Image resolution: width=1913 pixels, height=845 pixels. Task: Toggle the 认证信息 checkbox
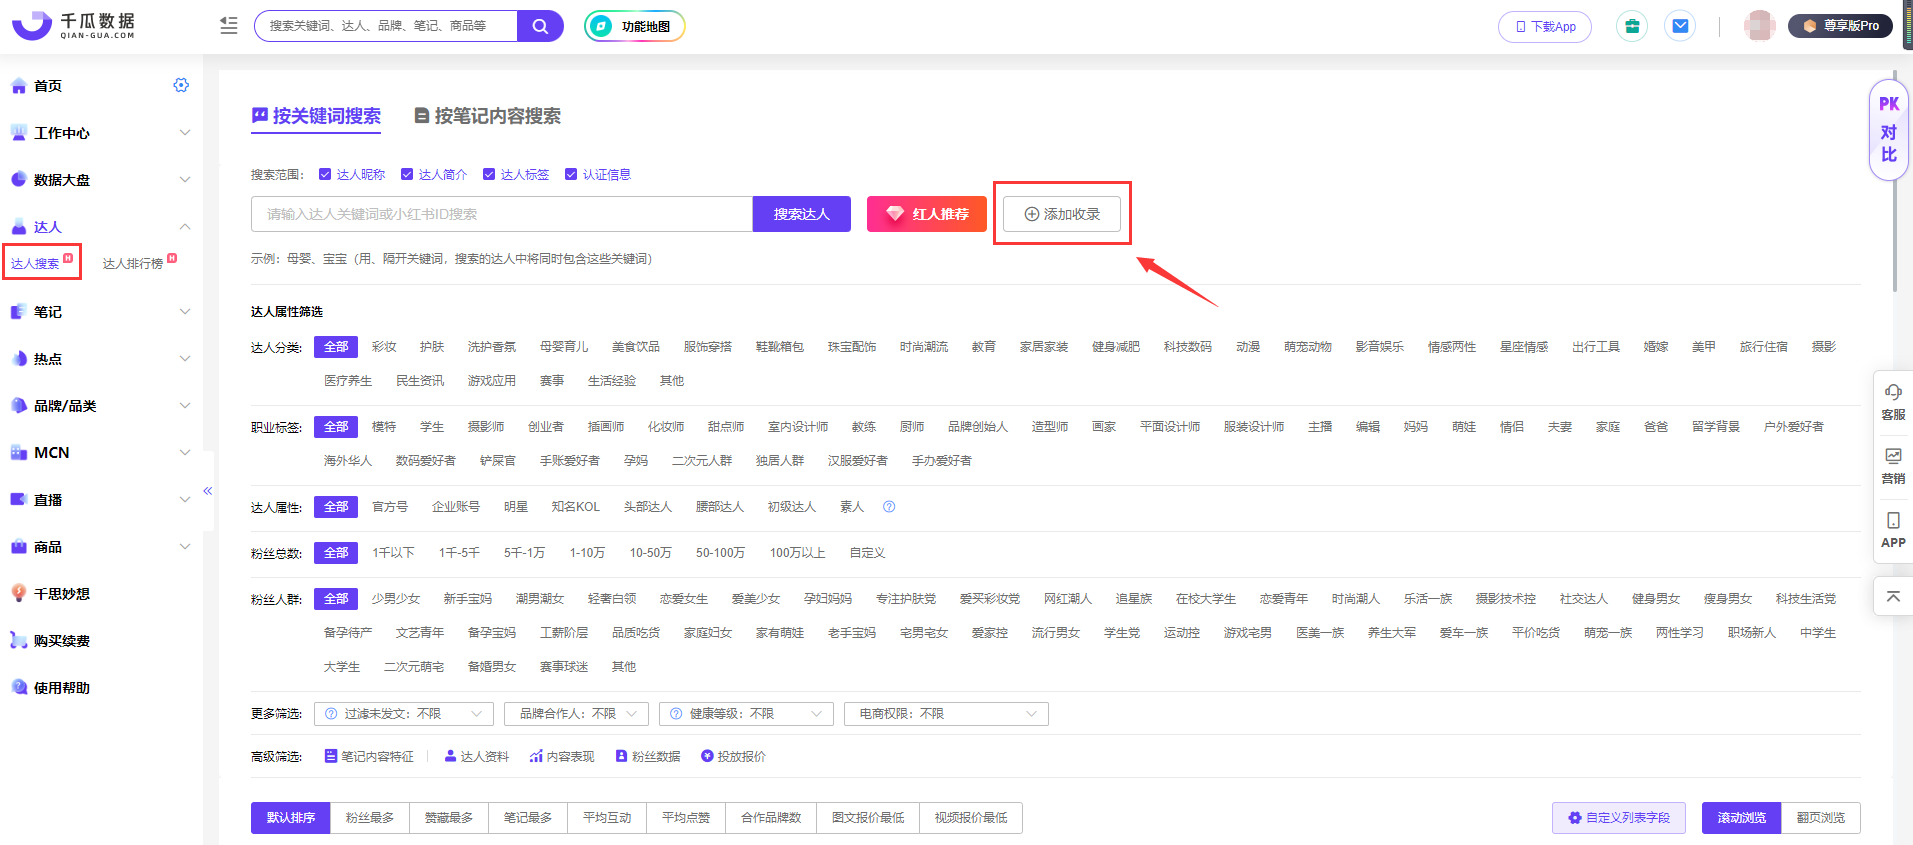pos(571,174)
